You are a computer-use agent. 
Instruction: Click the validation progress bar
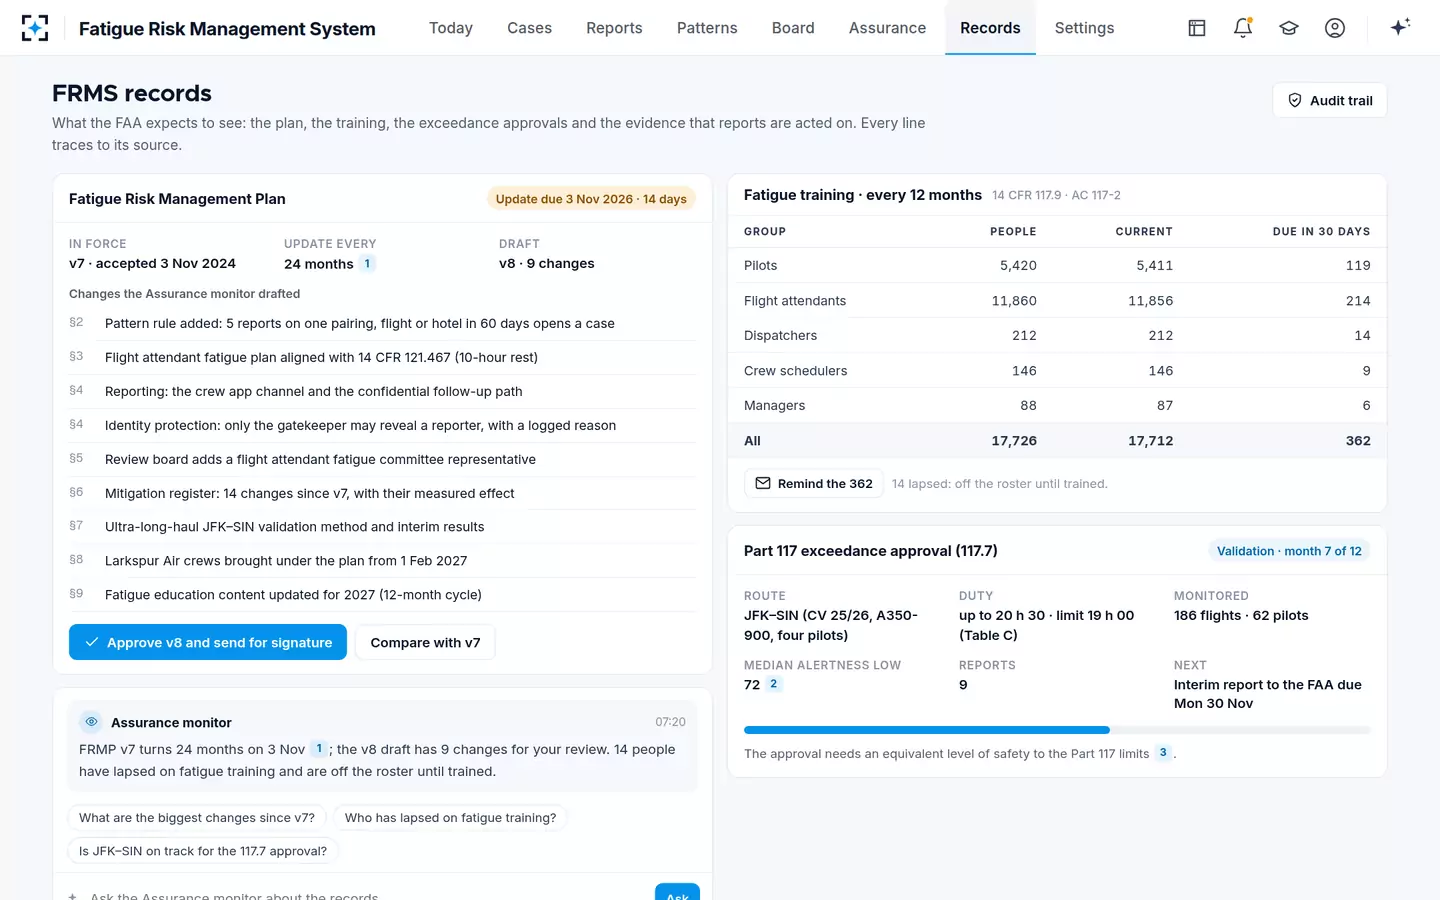click(x=1057, y=730)
